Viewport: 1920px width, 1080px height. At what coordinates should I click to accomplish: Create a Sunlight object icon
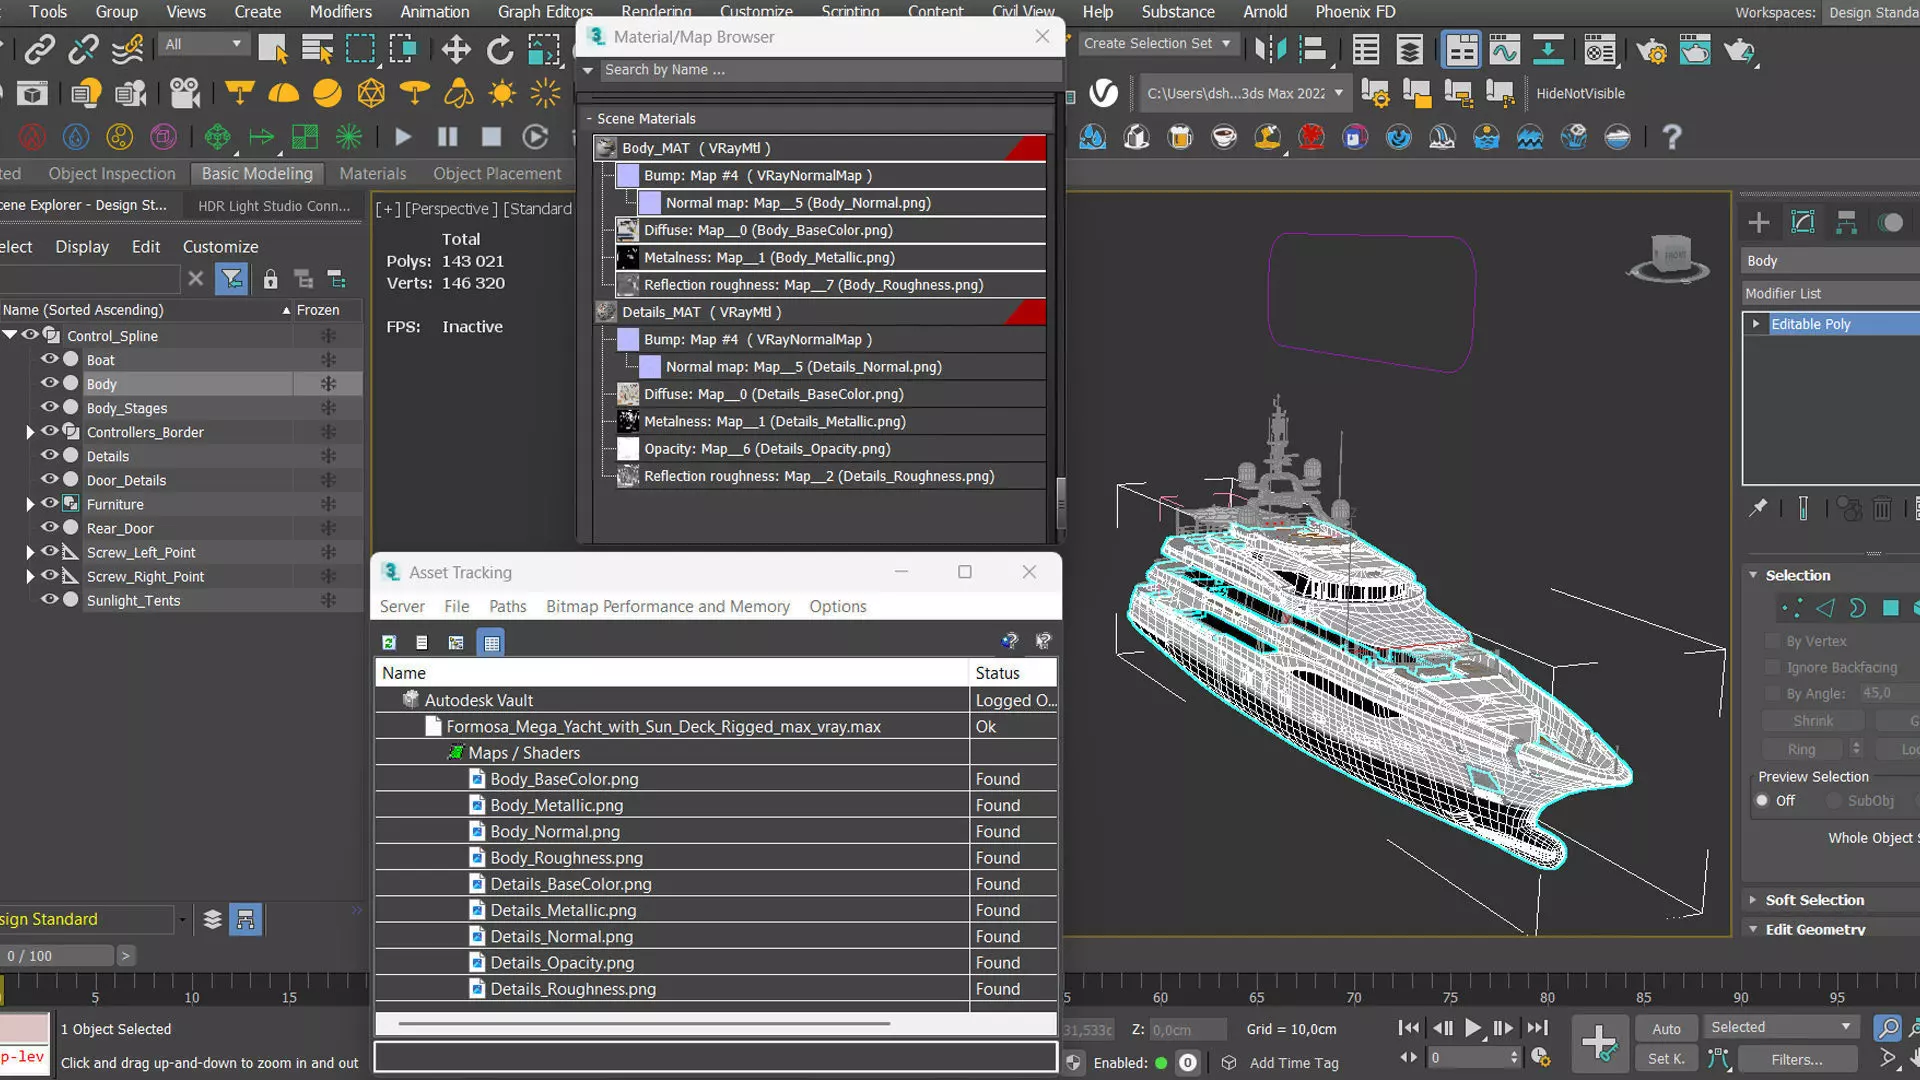point(502,93)
